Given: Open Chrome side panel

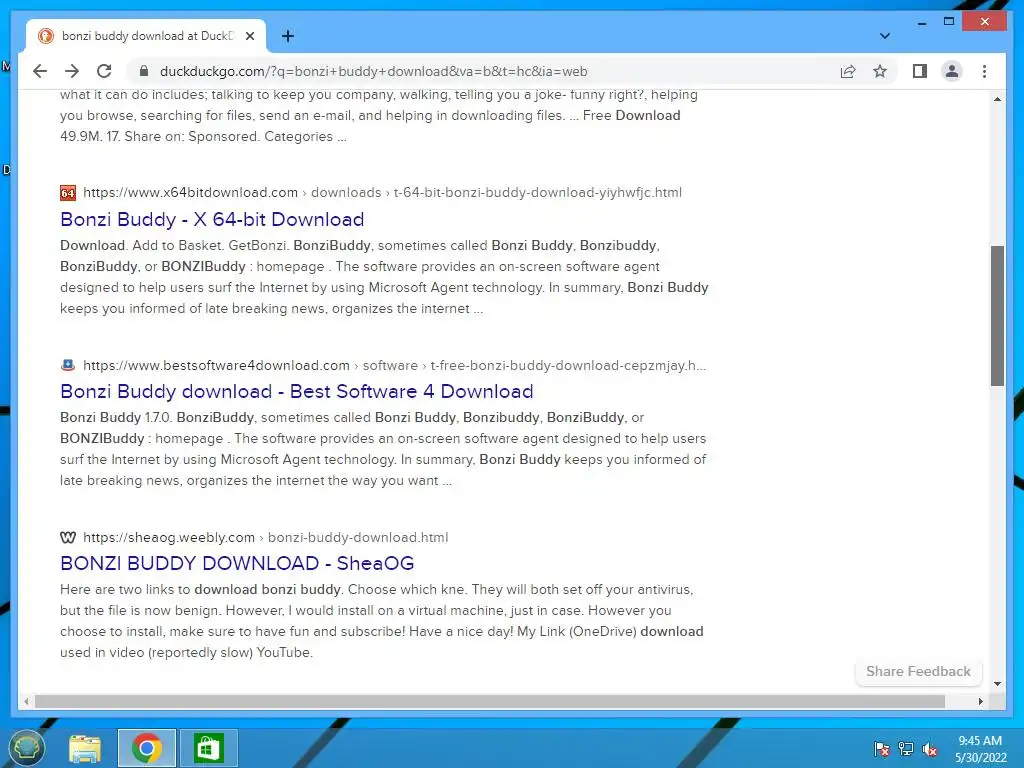Looking at the screenshot, I should coord(920,71).
